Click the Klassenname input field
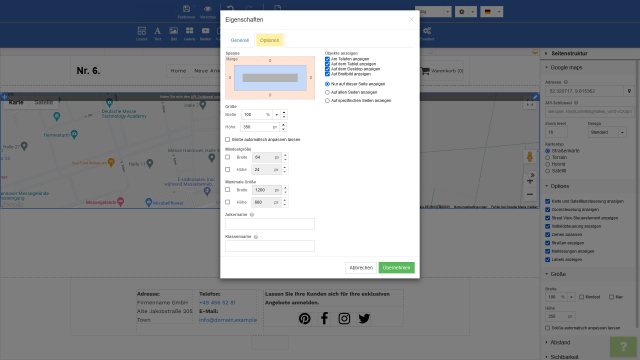 [x=270, y=246]
